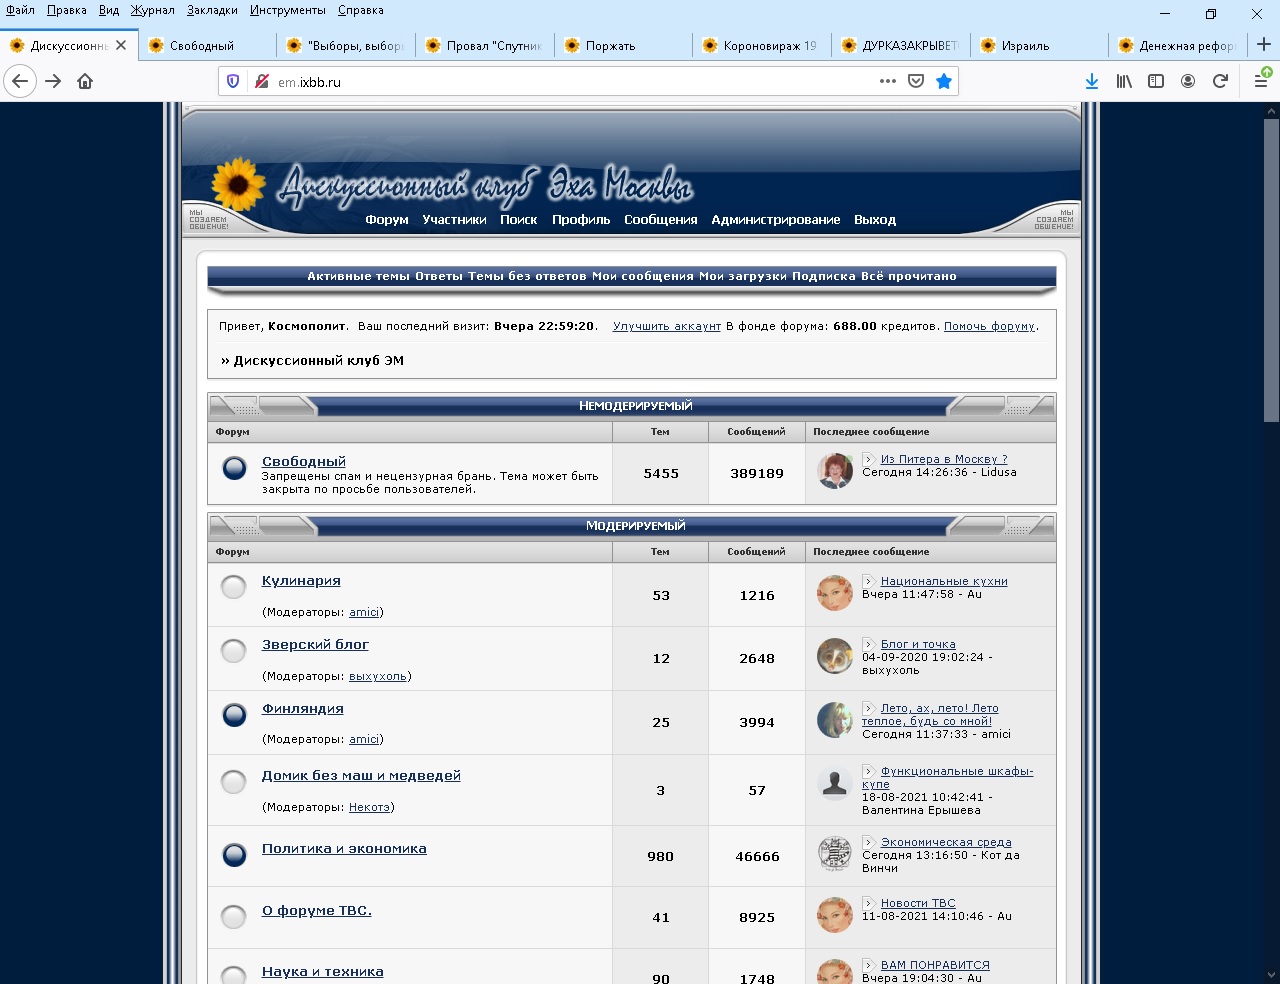Switch to the Короновираж browser tab
This screenshot has width=1280, height=984.
point(763,45)
